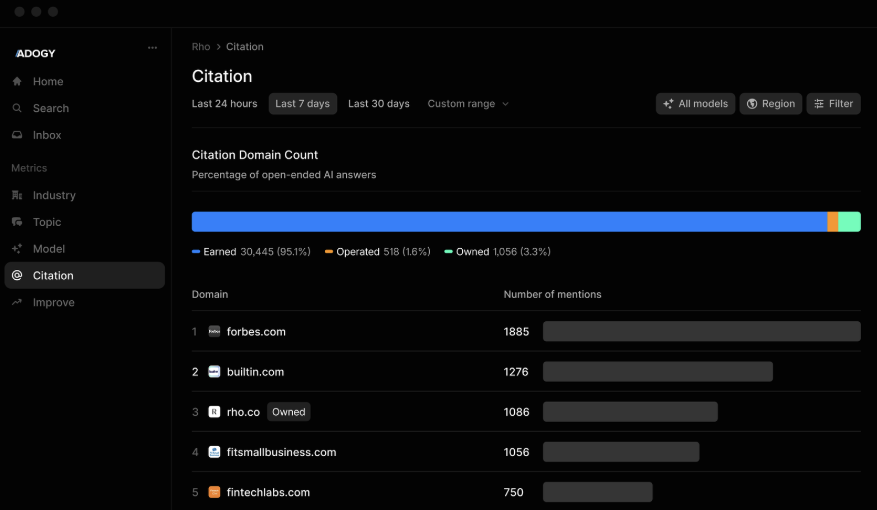Screen dimensions: 877x510
Task: Click the Improve trend arrow icon
Action: [17, 302]
